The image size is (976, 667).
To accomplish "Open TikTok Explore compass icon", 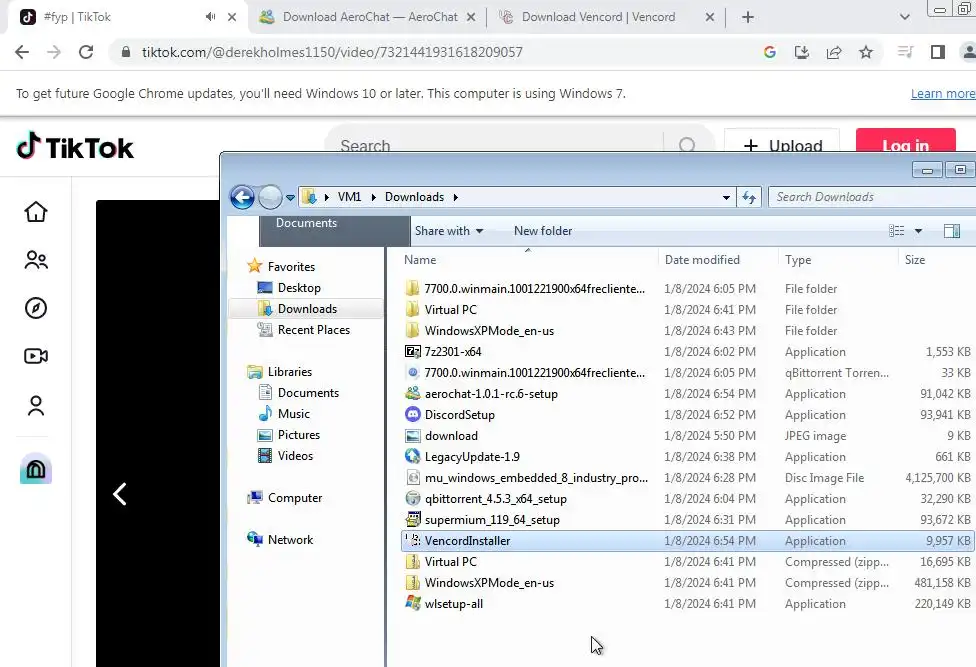I will tap(35, 308).
